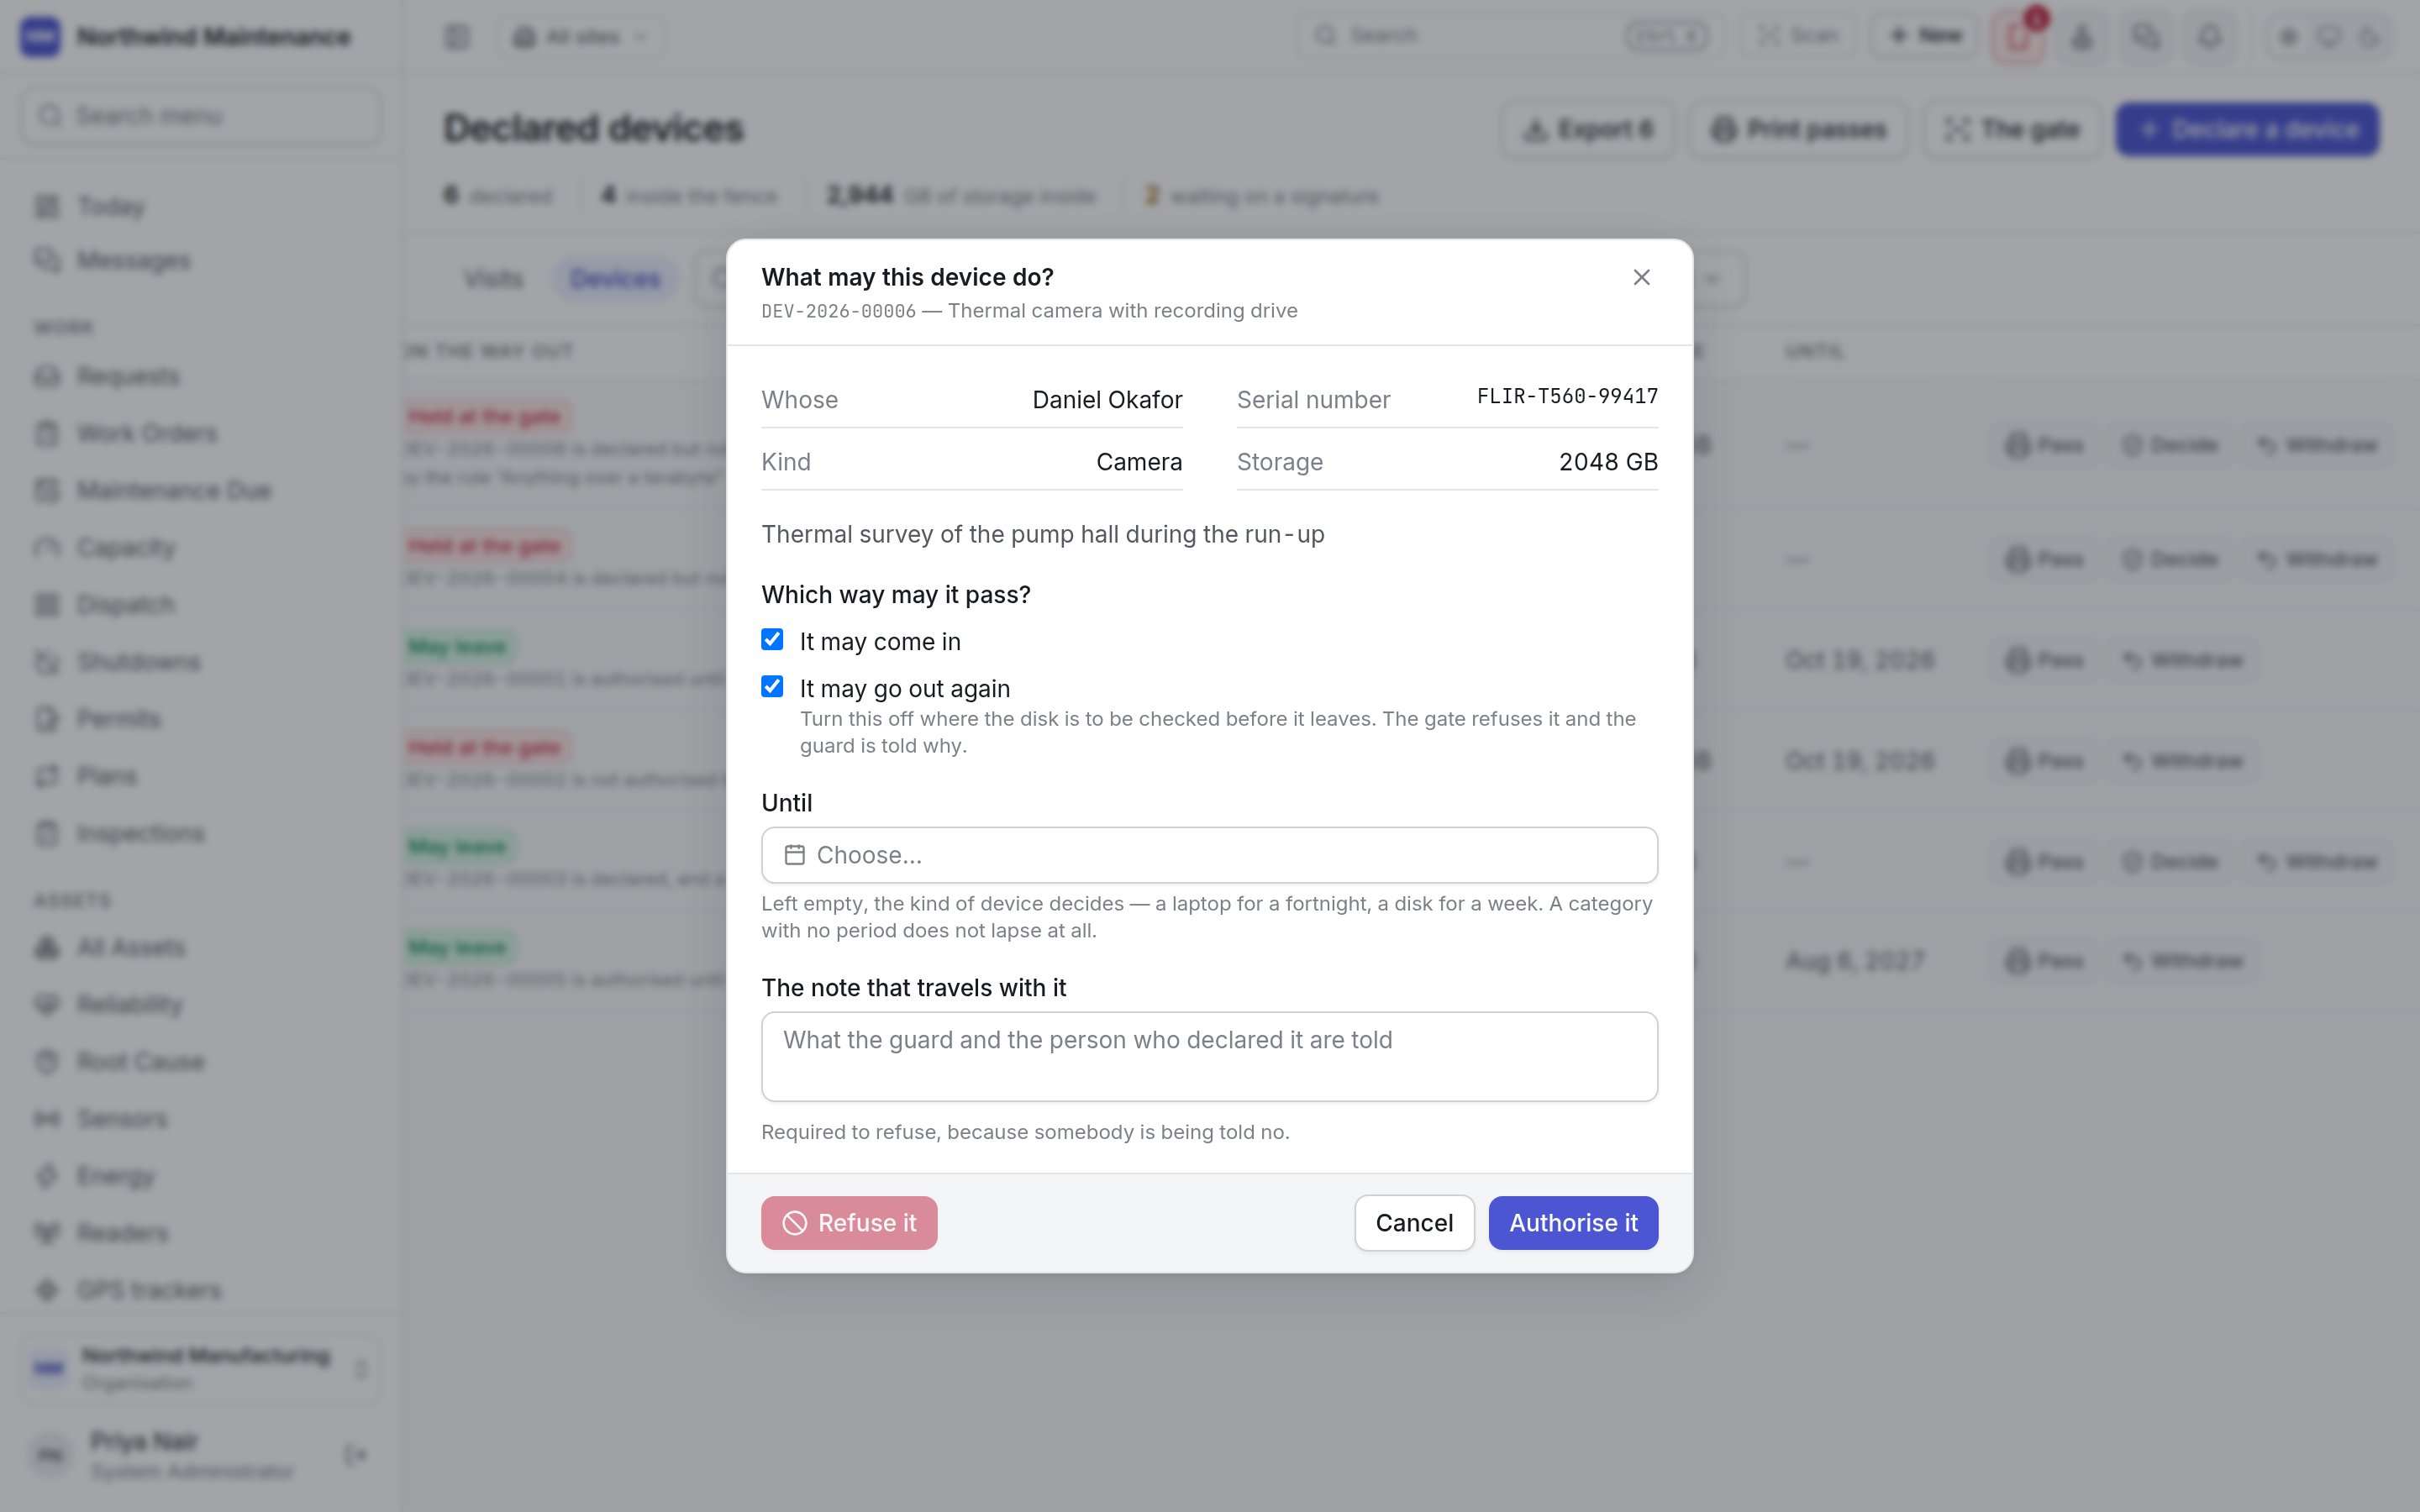The image size is (2420, 1512).
Task: Open Sensors in the sidebar
Action: (200, 1119)
